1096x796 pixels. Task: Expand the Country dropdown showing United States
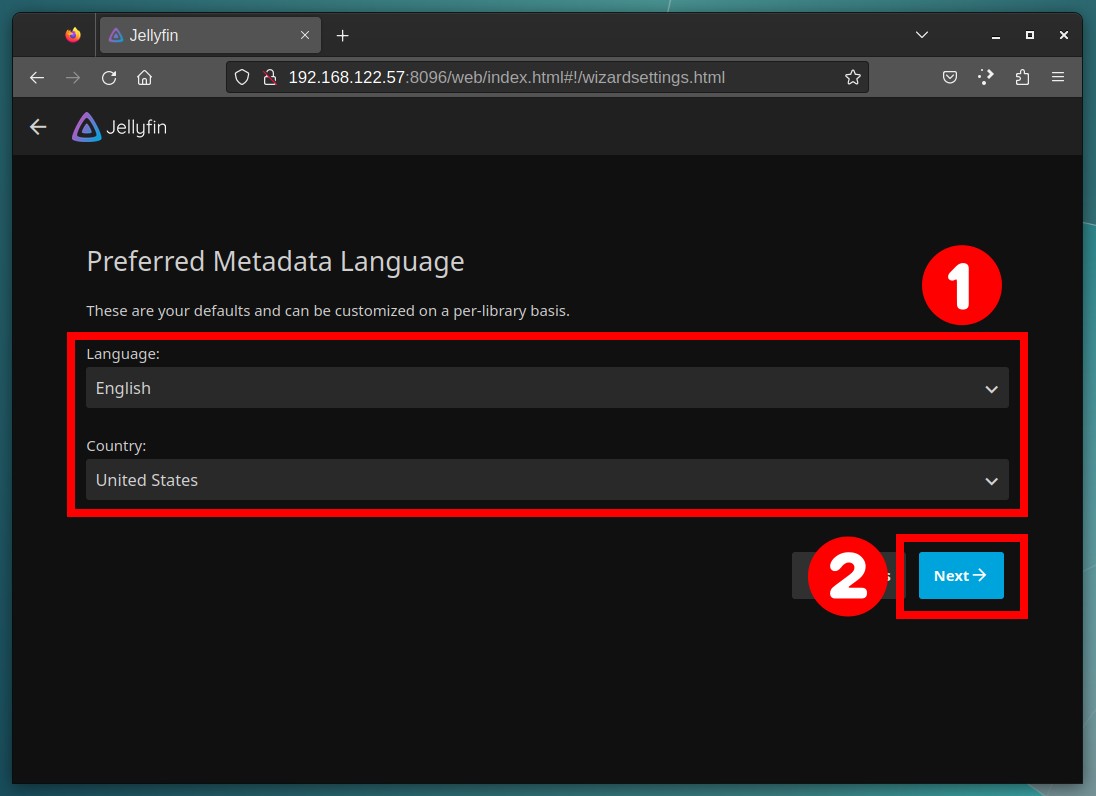pos(547,480)
